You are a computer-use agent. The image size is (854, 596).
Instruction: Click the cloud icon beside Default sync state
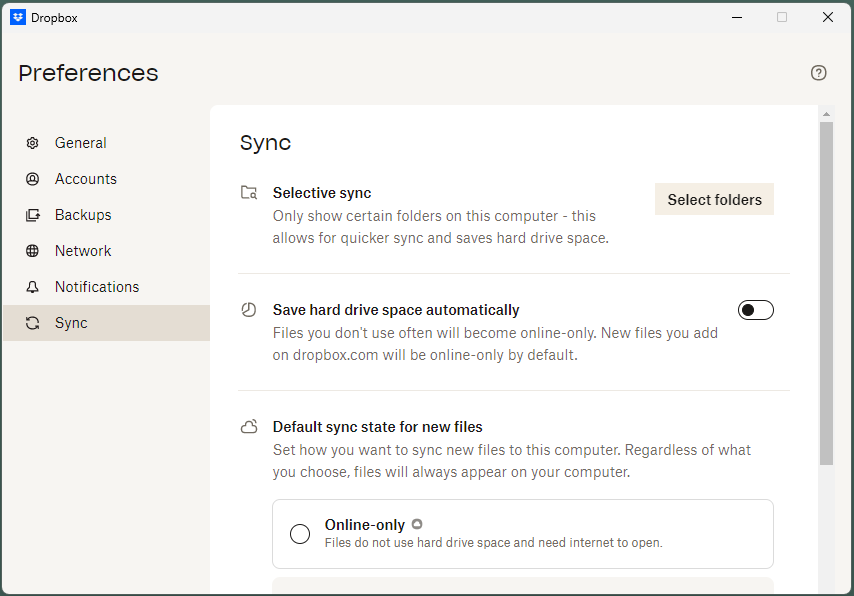(x=248, y=426)
